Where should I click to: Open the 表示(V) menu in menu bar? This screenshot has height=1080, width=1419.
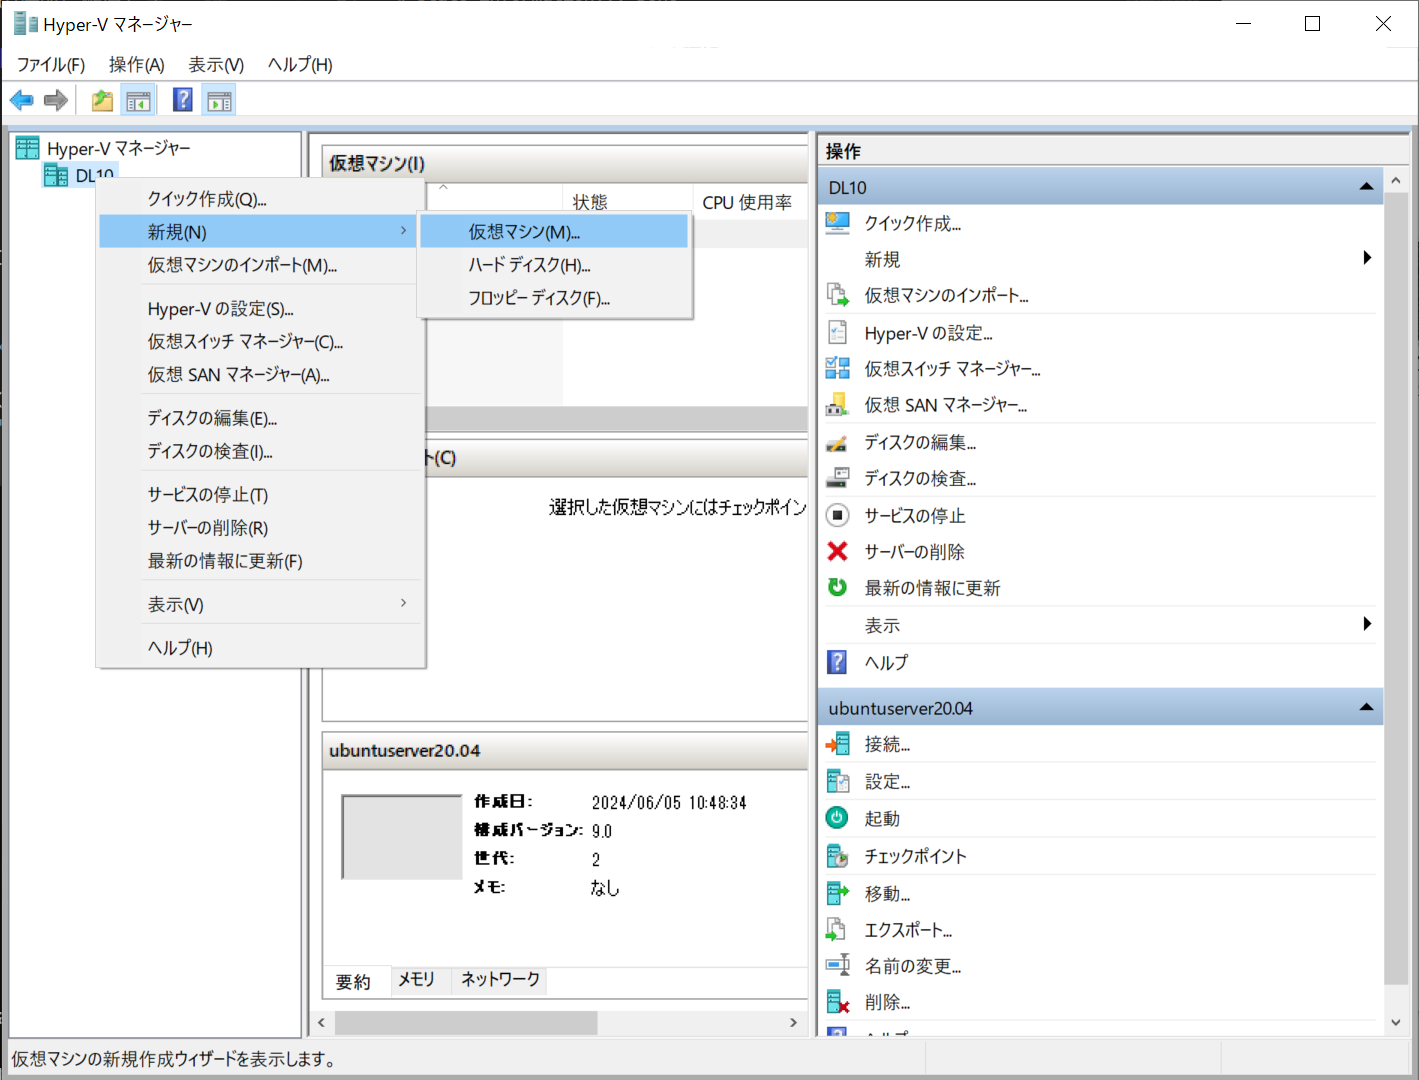pyautogui.click(x=217, y=64)
